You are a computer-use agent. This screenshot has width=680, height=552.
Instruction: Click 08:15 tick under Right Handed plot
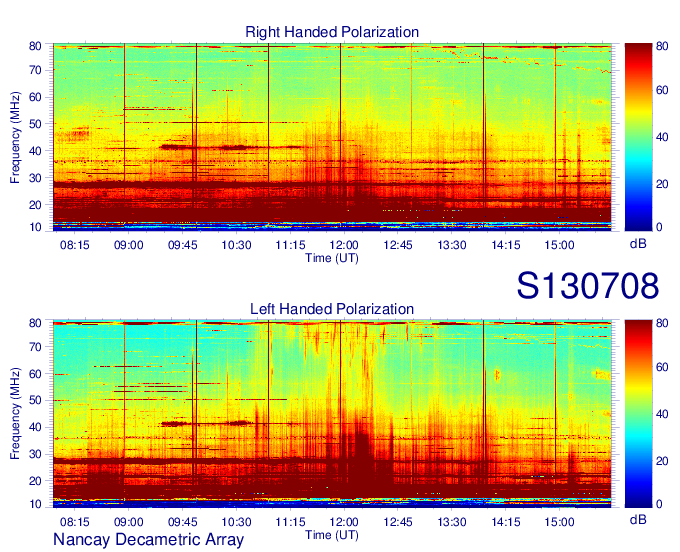(75, 245)
